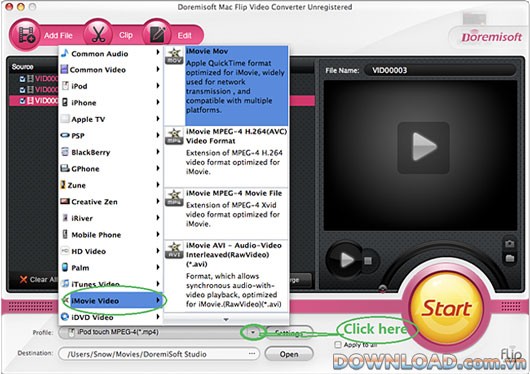This screenshot has height=374, width=530.
Task: Click the Edit pencil icon
Action: click(158, 34)
